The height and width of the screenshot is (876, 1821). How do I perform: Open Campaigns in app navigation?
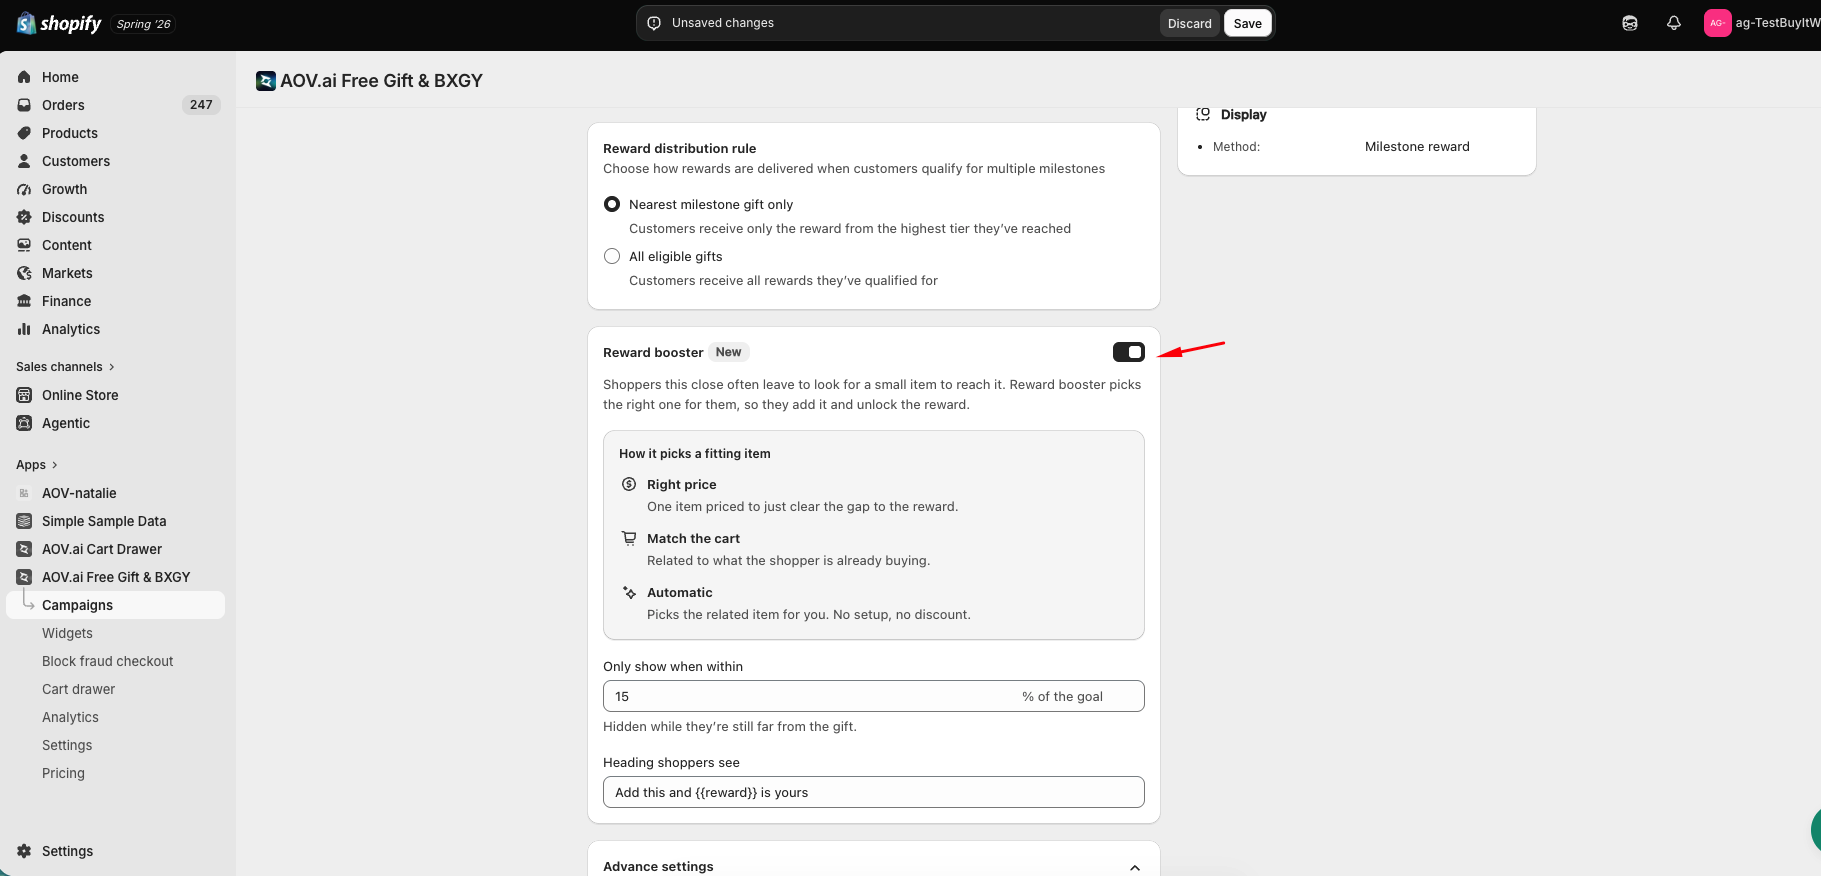tap(116, 605)
